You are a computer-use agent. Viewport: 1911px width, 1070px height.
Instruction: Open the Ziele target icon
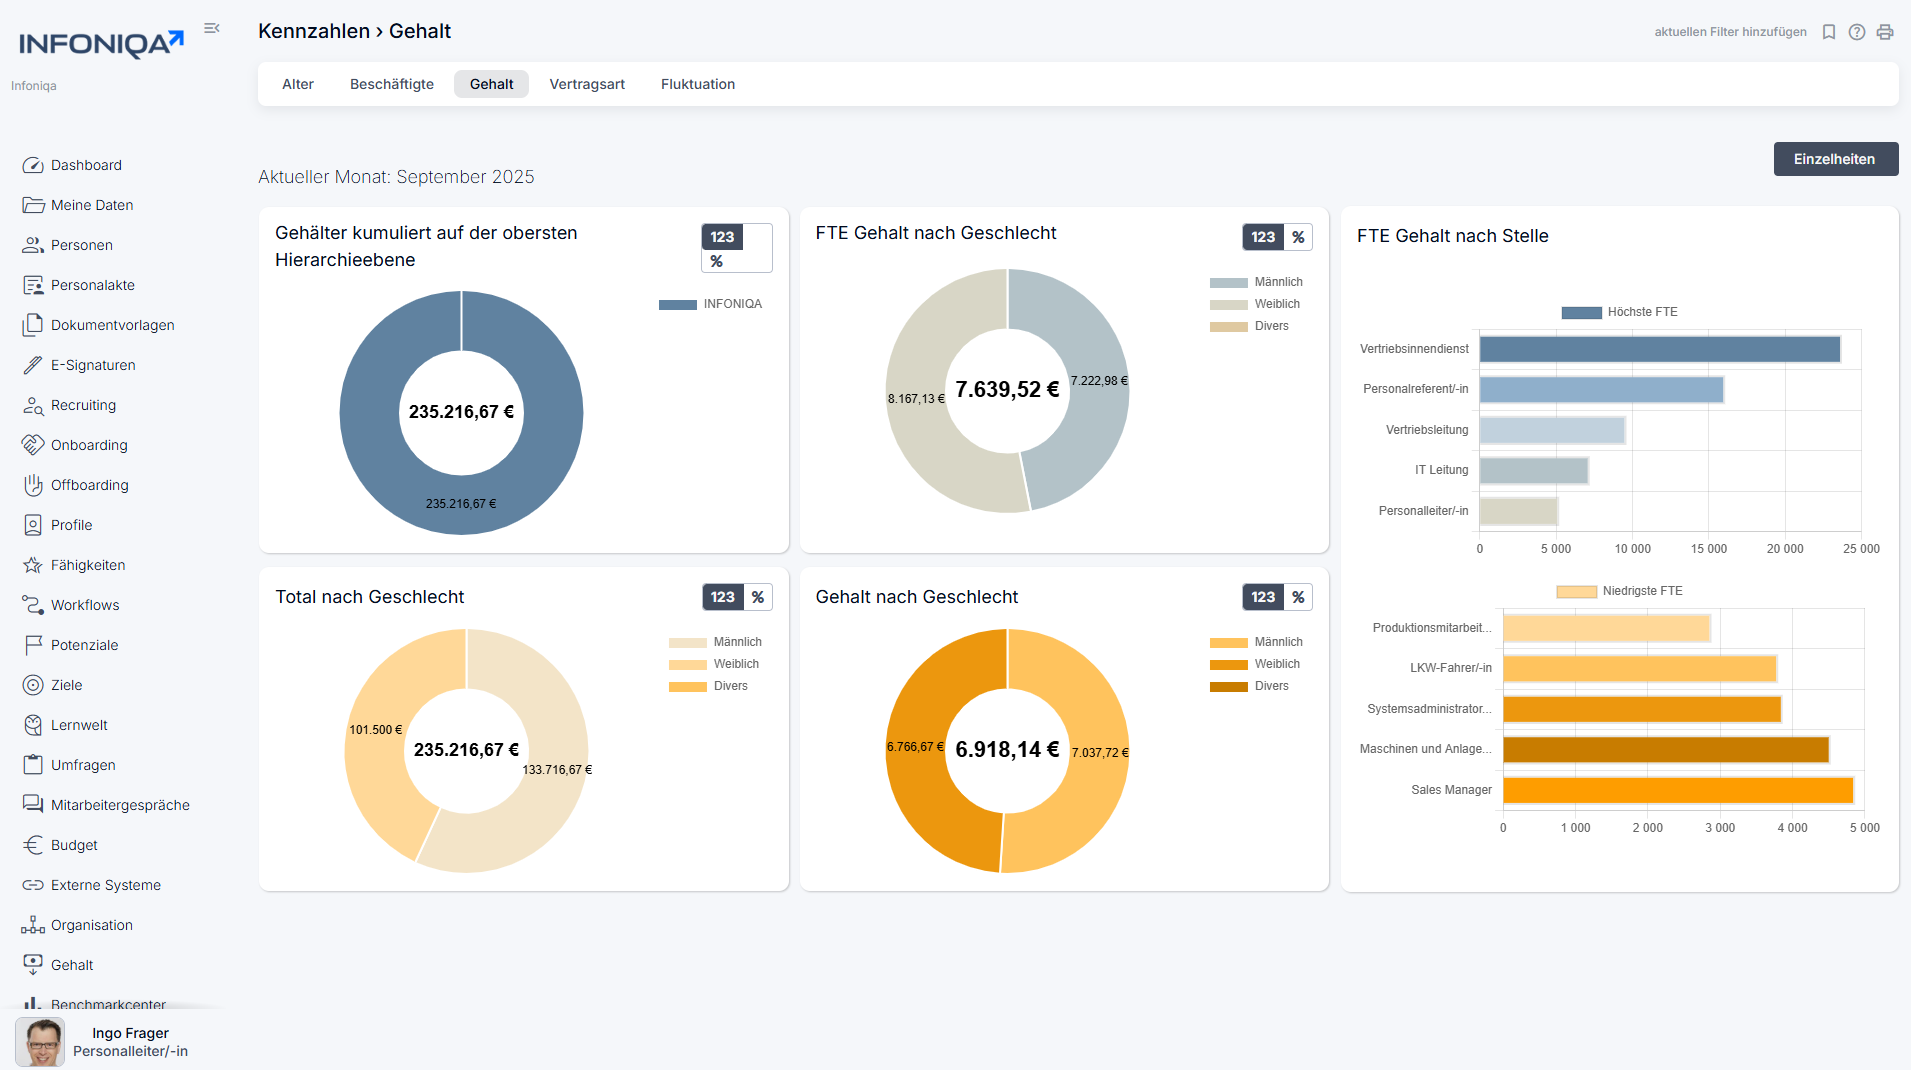click(x=33, y=685)
